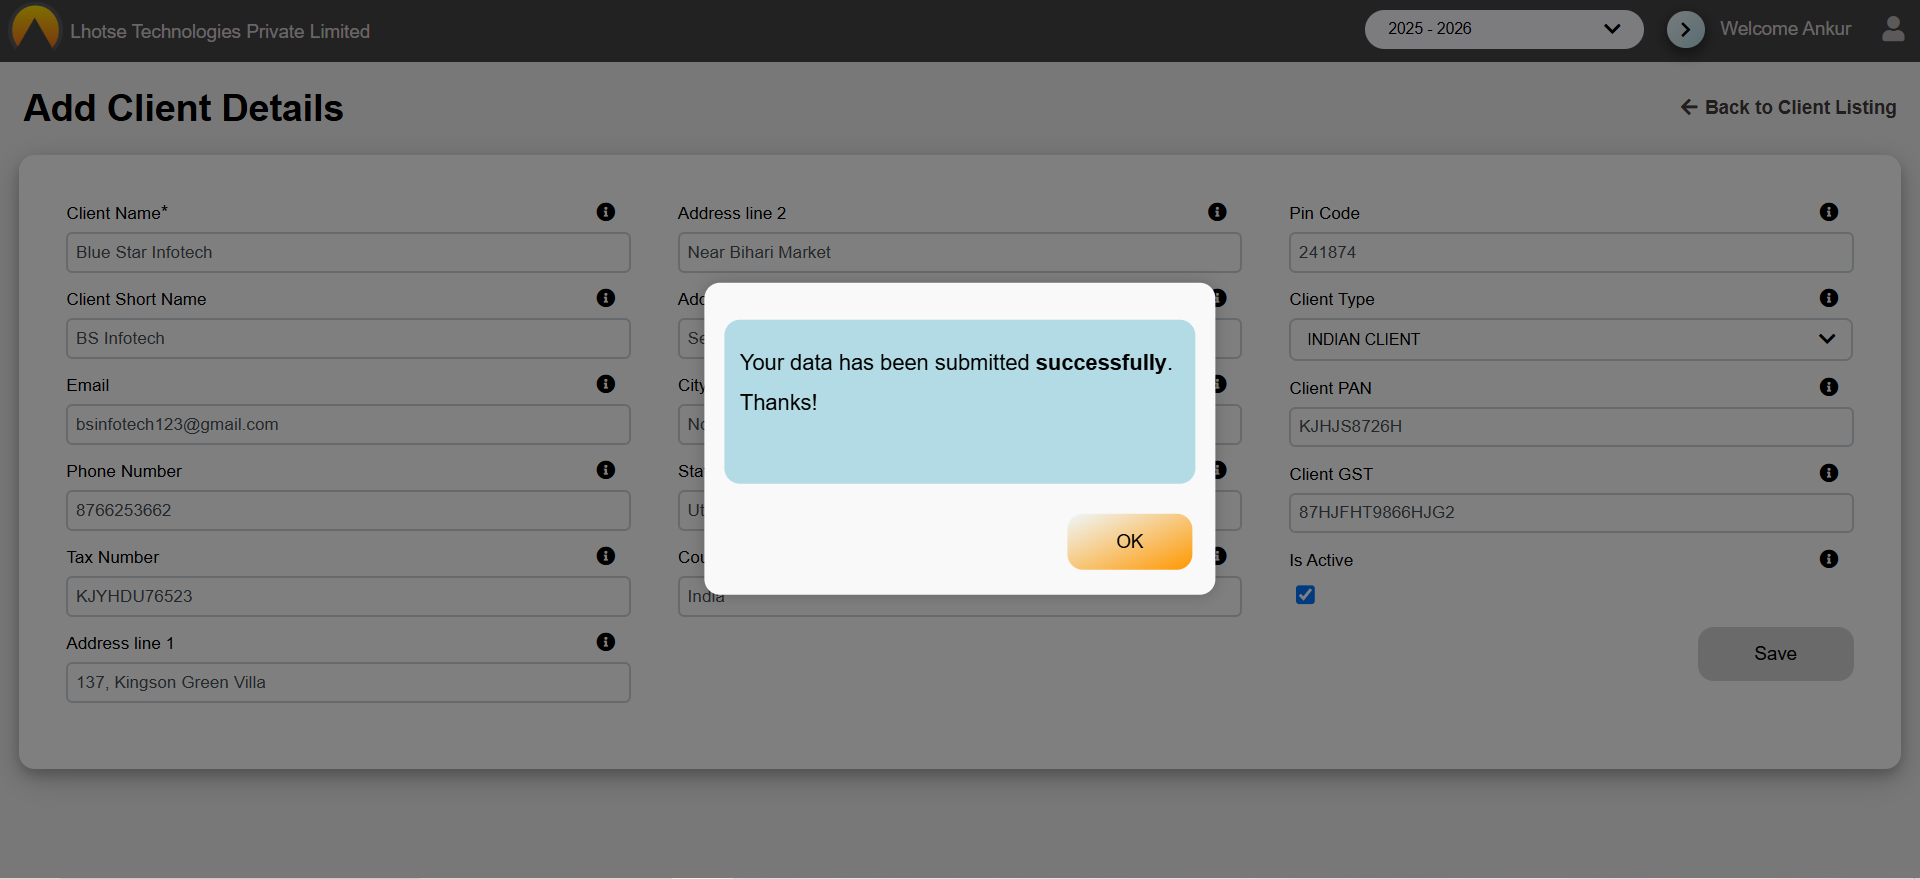Click the info icon for Client GST
1920x879 pixels.
pos(1829,473)
